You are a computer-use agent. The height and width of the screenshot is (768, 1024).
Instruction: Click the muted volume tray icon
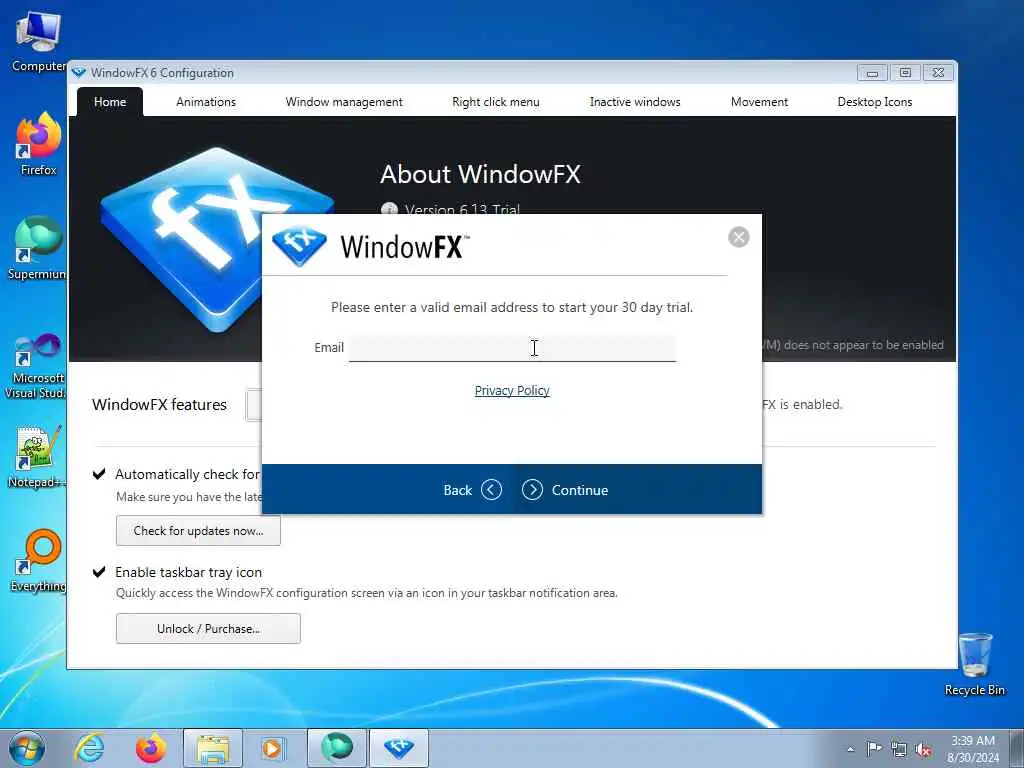[923, 749]
